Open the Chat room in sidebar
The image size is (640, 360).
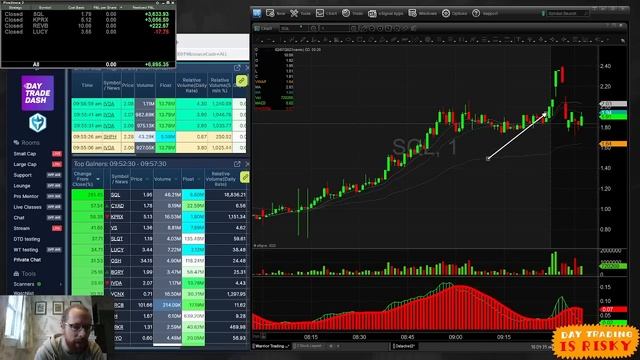(19, 218)
